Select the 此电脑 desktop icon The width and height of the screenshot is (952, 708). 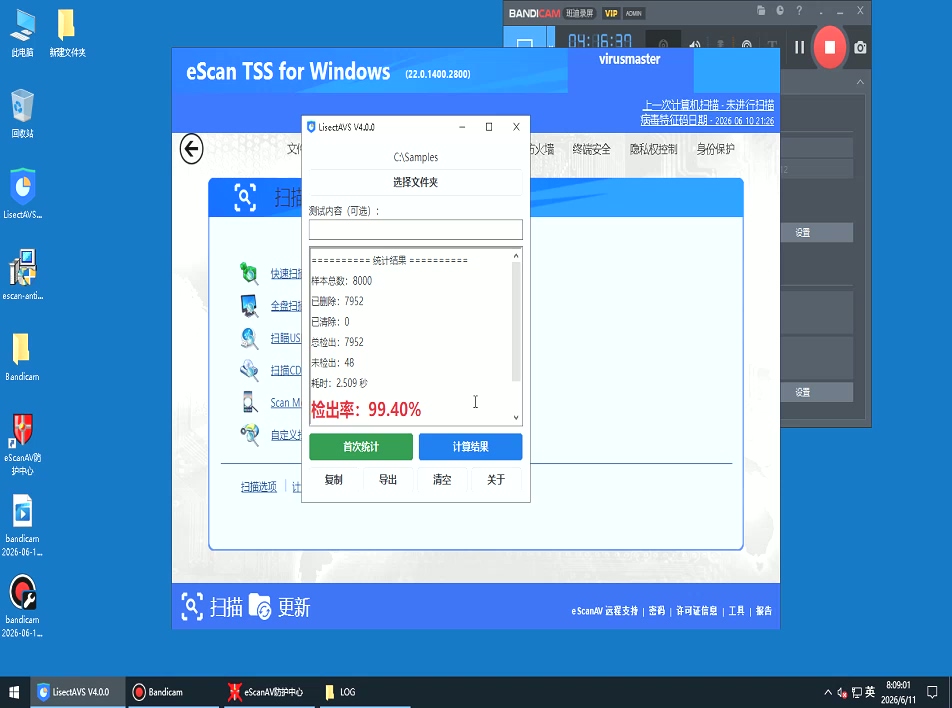[22, 33]
